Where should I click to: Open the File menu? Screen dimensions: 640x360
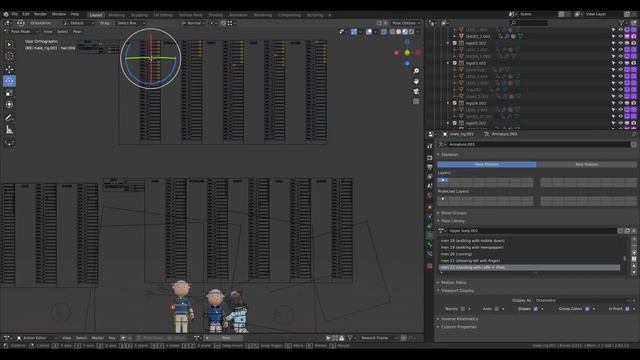15,14
